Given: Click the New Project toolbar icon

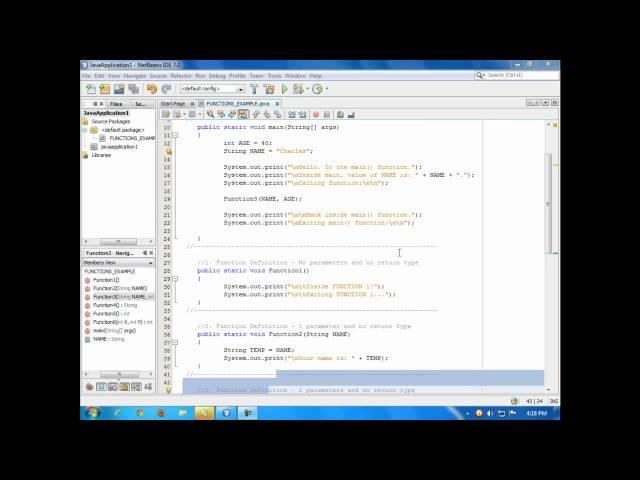Looking at the screenshot, I should click(x=105, y=89).
